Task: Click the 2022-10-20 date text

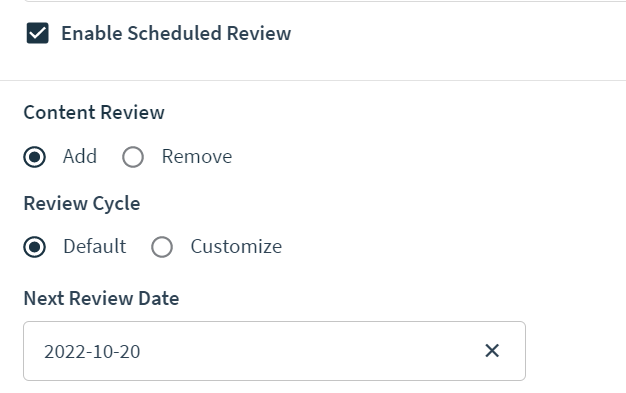Action: coord(92,352)
